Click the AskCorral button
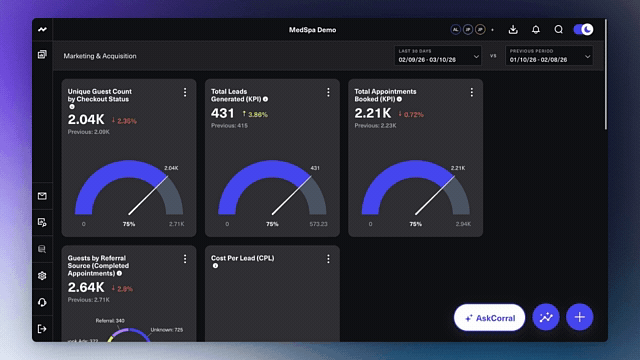 coord(489,318)
